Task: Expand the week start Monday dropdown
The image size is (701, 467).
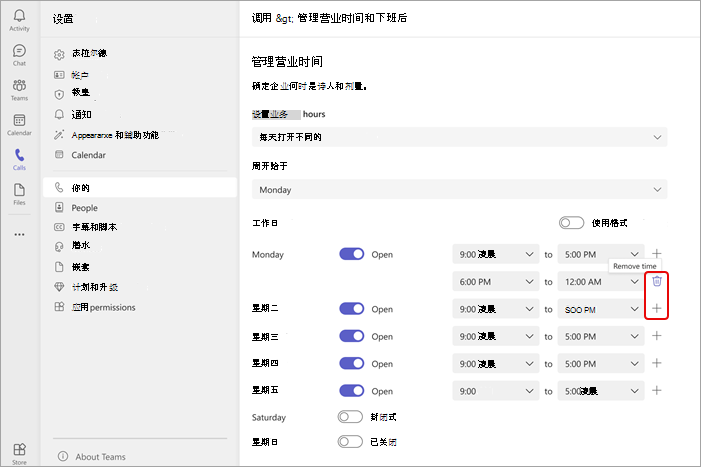Action: point(460,189)
